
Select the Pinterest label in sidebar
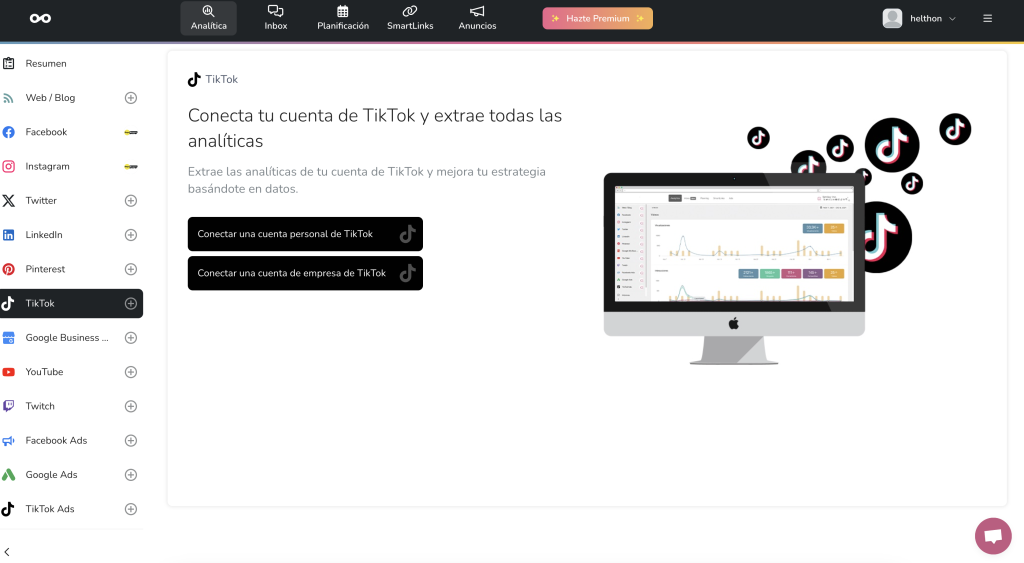(x=45, y=269)
